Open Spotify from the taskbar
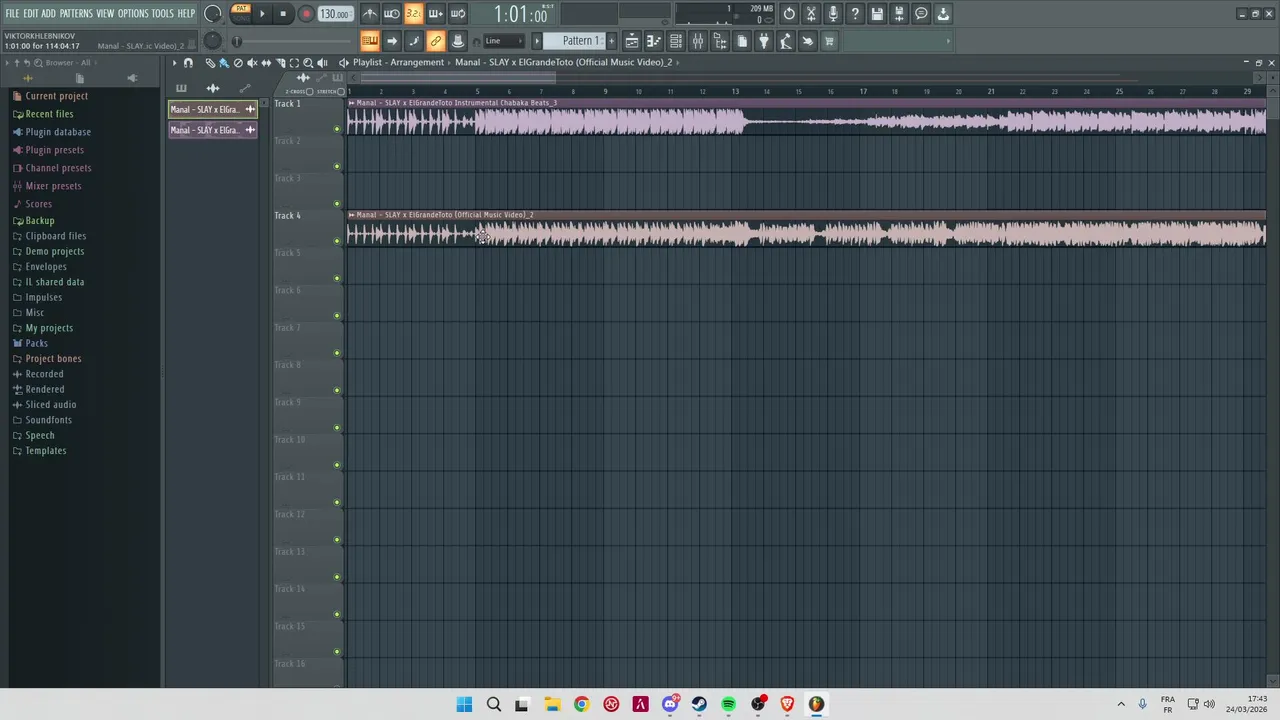The height and width of the screenshot is (720, 1280). click(x=728, y=704)
